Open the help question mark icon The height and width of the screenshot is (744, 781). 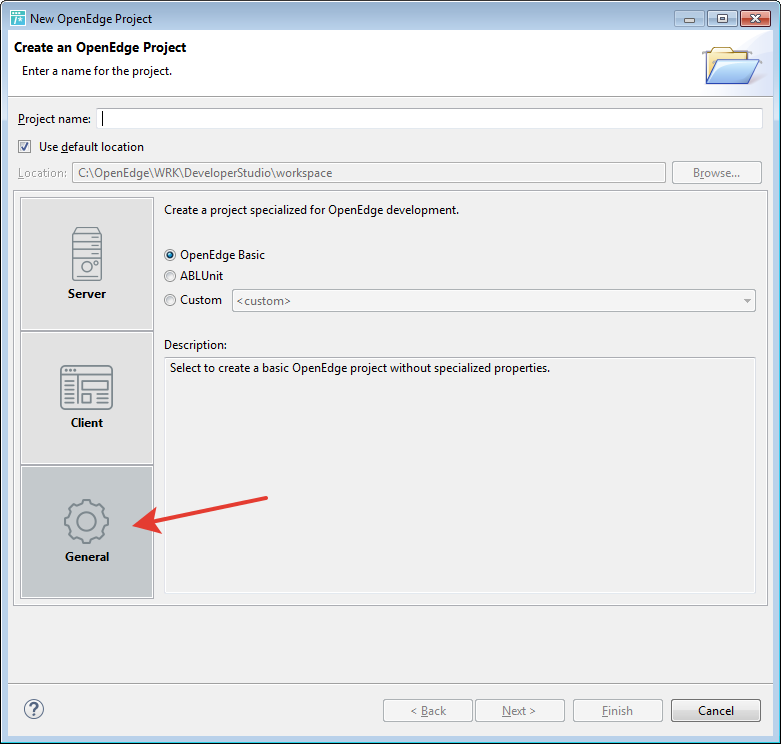coord(34,709)
